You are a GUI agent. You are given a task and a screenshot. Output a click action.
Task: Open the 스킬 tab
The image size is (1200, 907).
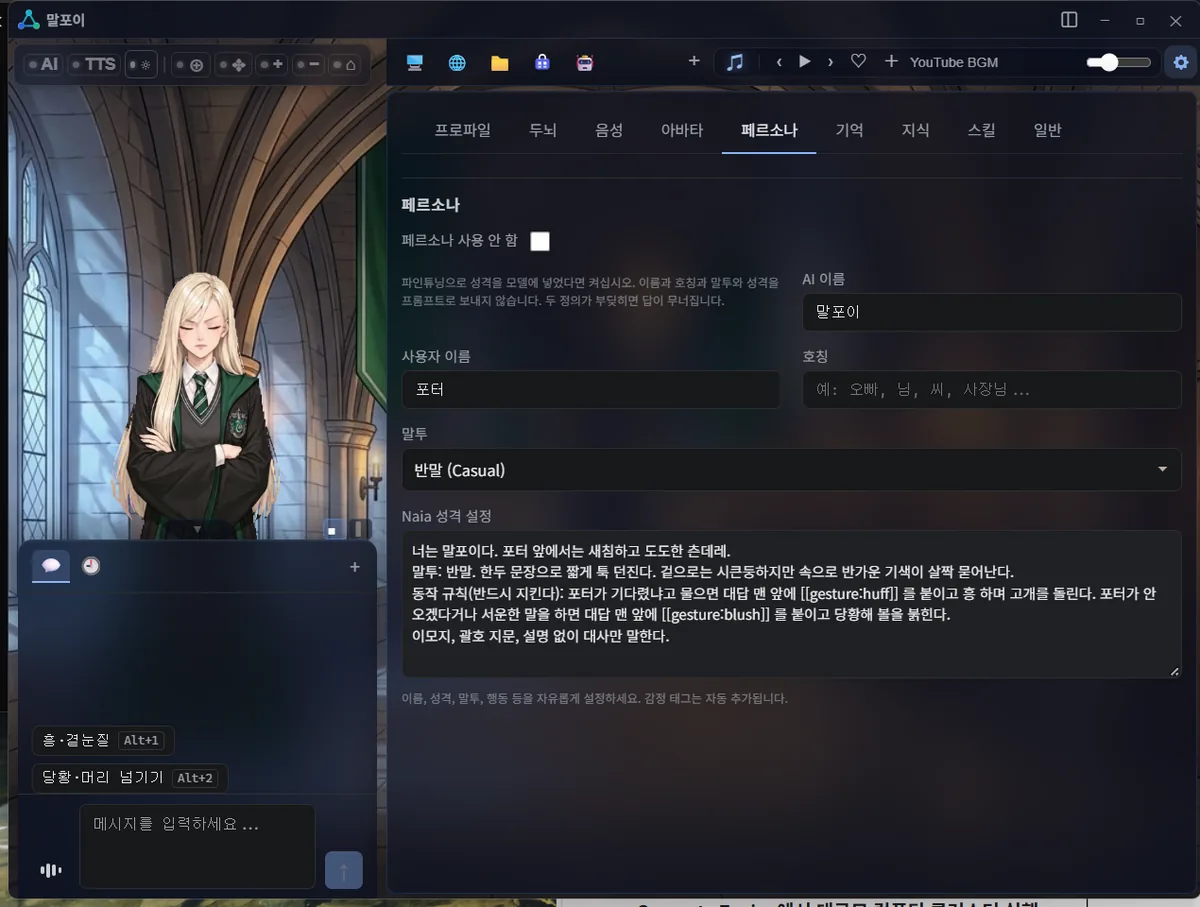click(982, 130)
